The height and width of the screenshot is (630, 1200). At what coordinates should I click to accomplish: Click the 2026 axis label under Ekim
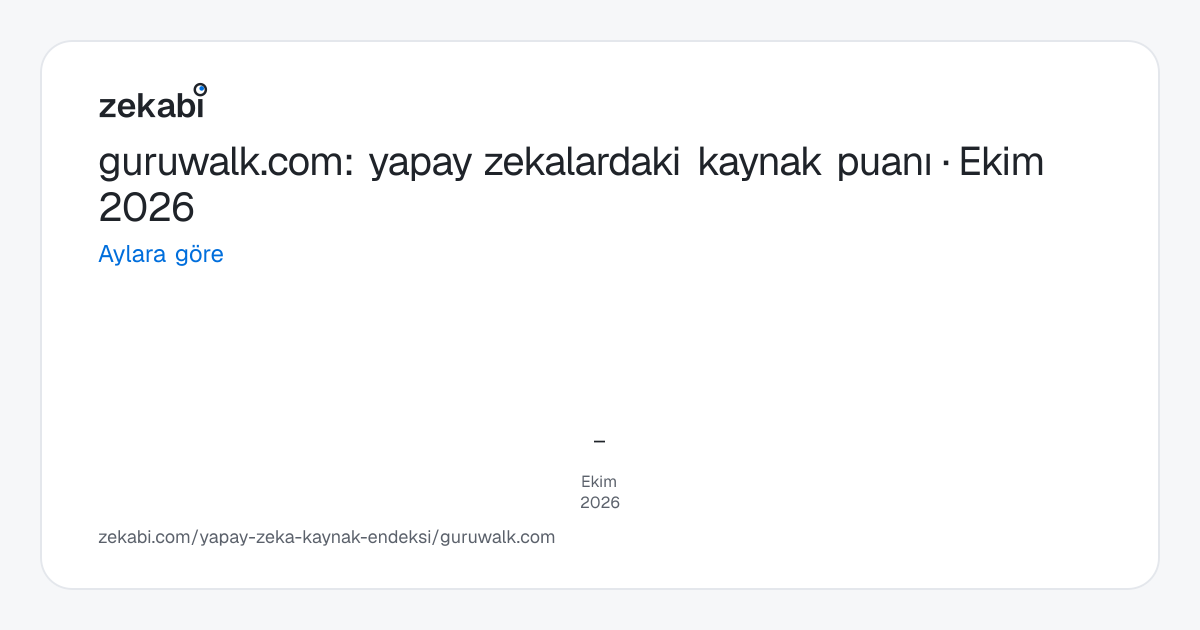tap(600, 503)
